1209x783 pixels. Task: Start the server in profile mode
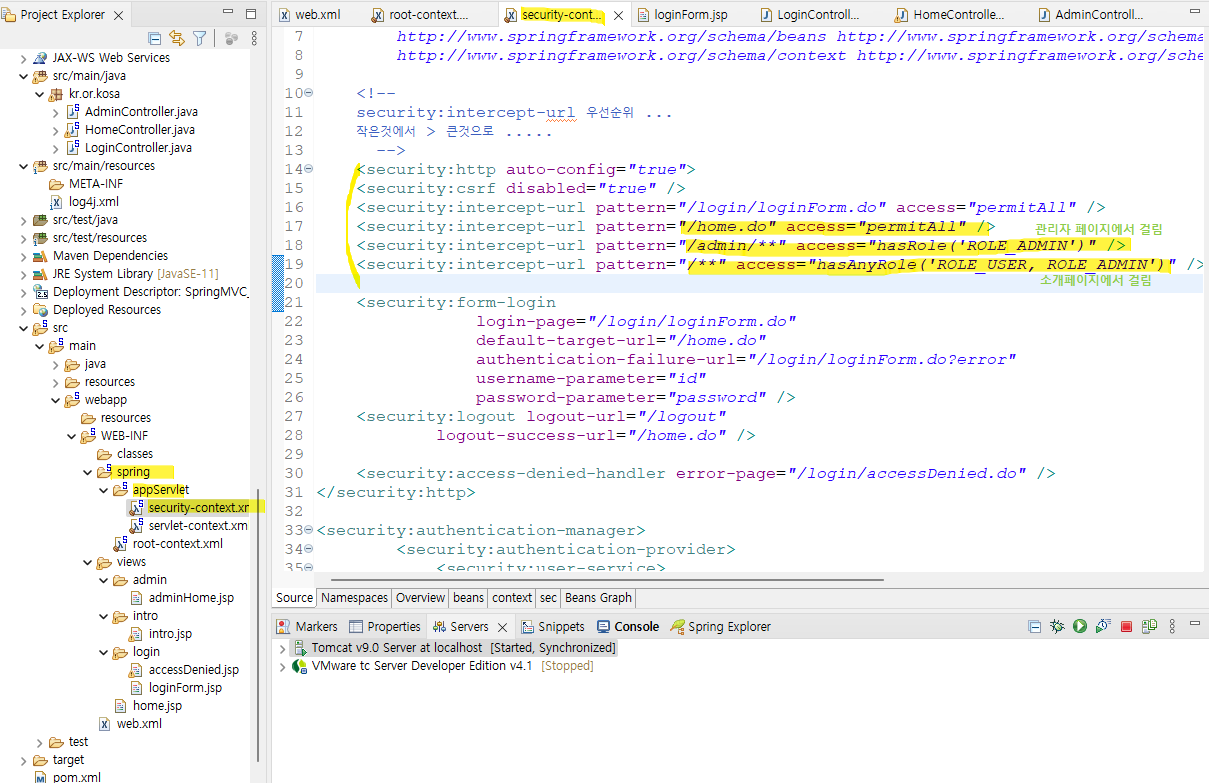coord(1103,626)
